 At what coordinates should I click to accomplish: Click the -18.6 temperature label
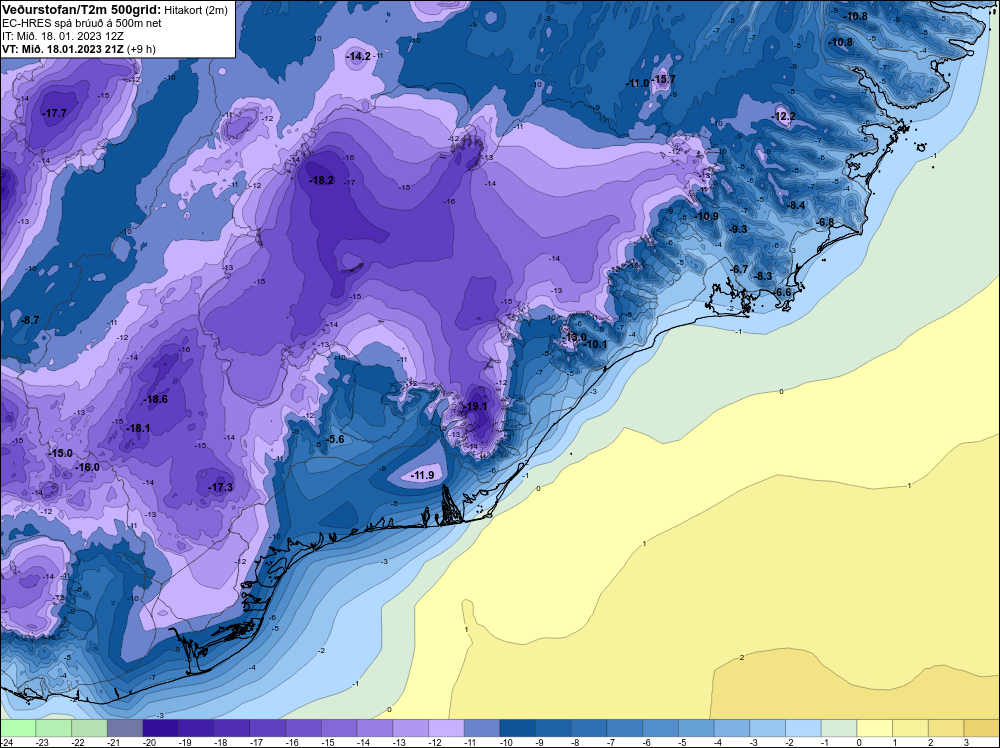155,399
